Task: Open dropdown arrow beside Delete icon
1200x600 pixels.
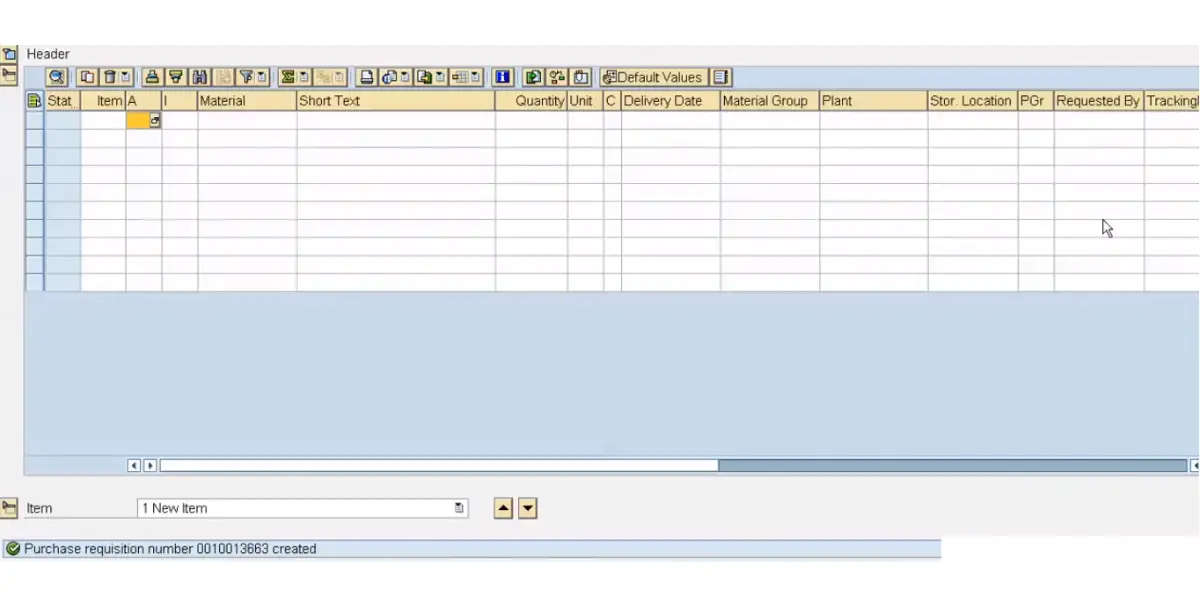Action: [125, 77]
